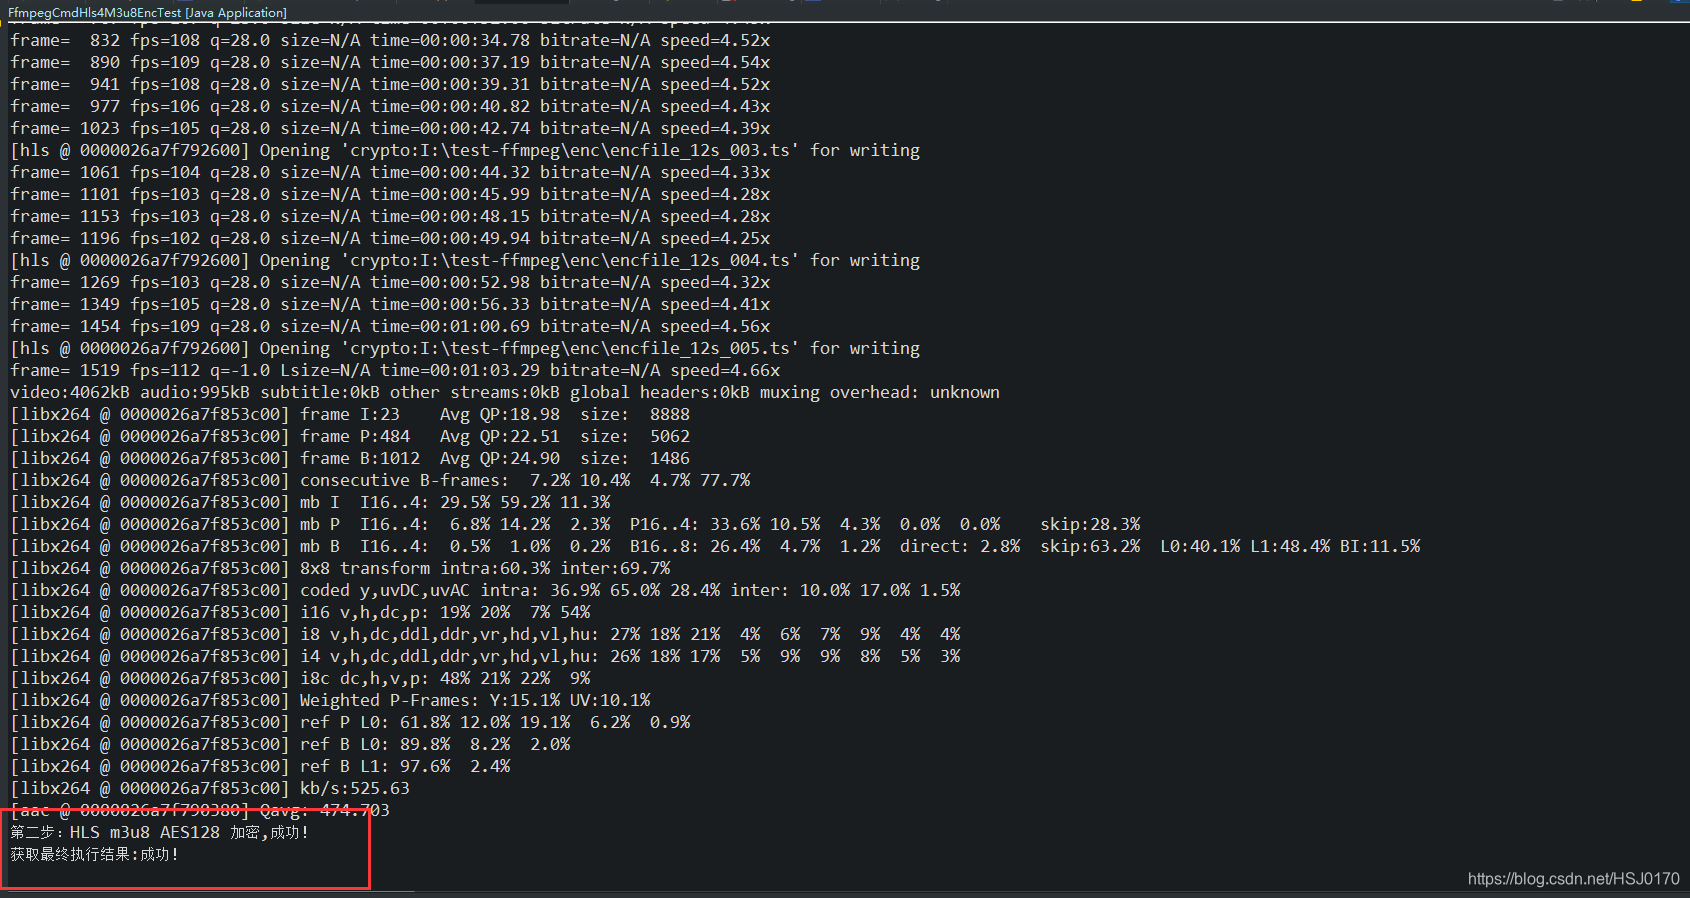Click the libx264 kb/s:525.63 line
This screenshot has height=898, width=1690.
[x=210, y=788]
